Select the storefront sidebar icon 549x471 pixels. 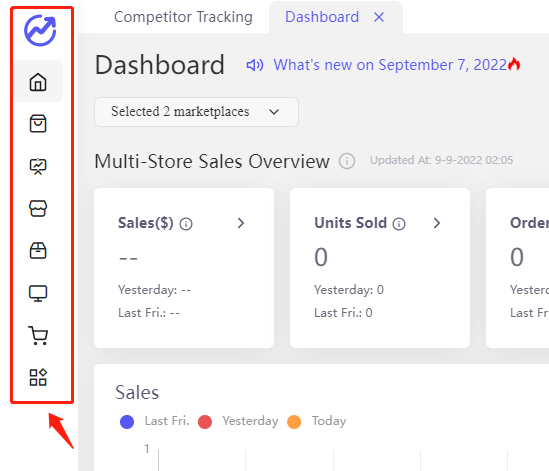(x=38, y=208)
